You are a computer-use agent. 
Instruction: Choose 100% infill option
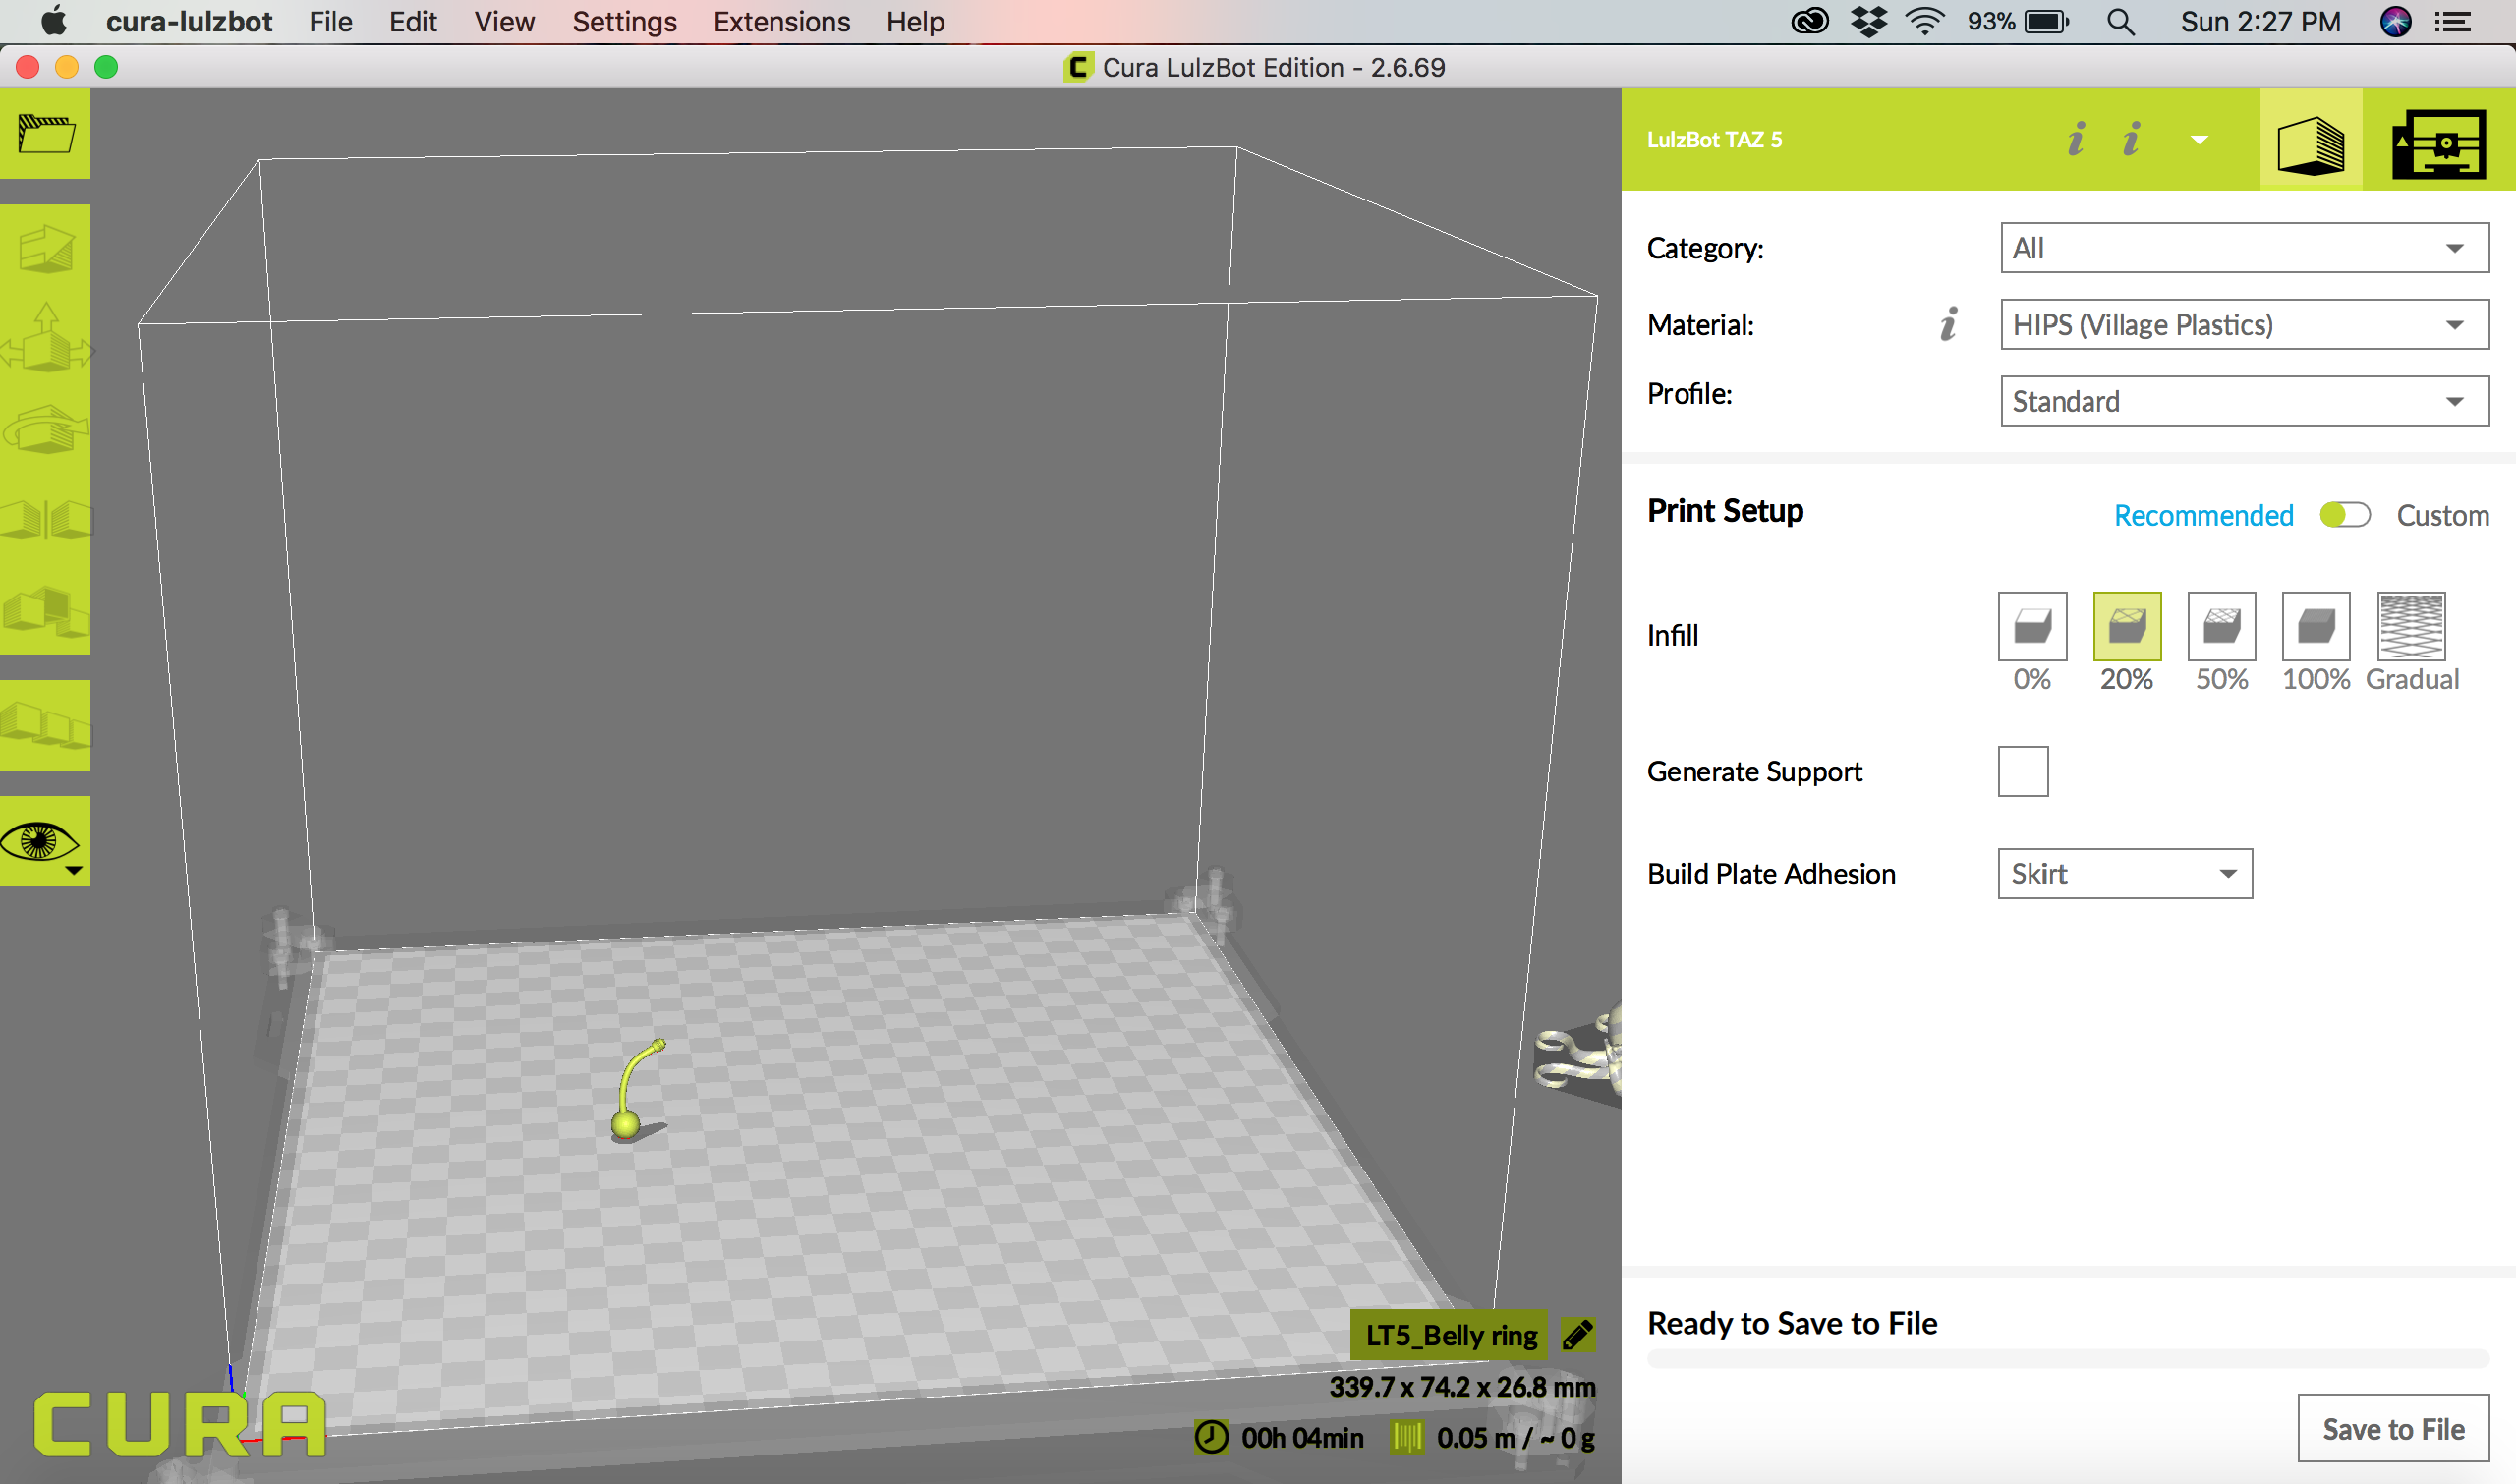pos(2316,626)
